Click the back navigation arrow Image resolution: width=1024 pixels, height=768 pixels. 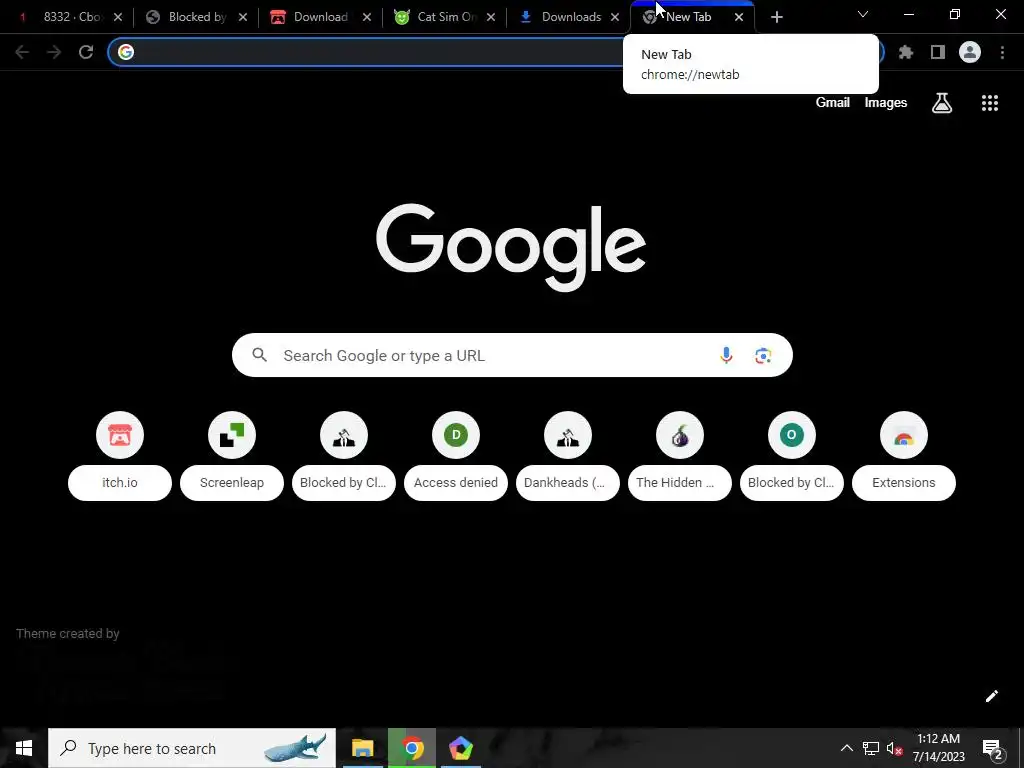click(22, 52)
